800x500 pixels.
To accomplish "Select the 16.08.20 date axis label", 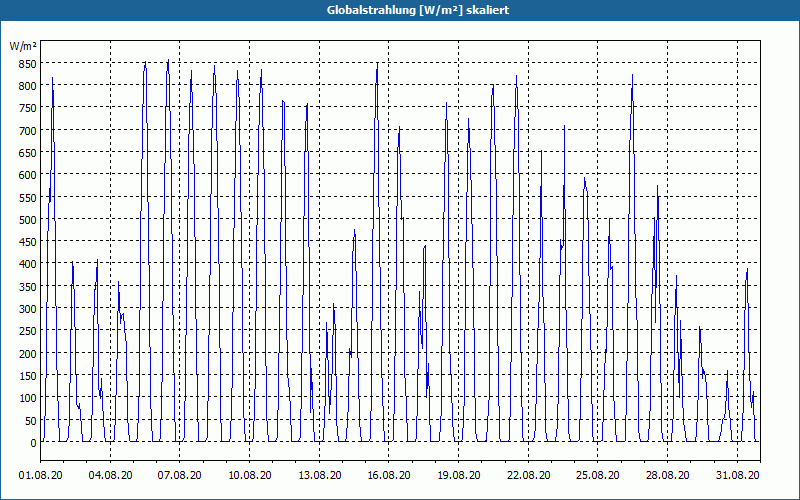I will 389,475.
